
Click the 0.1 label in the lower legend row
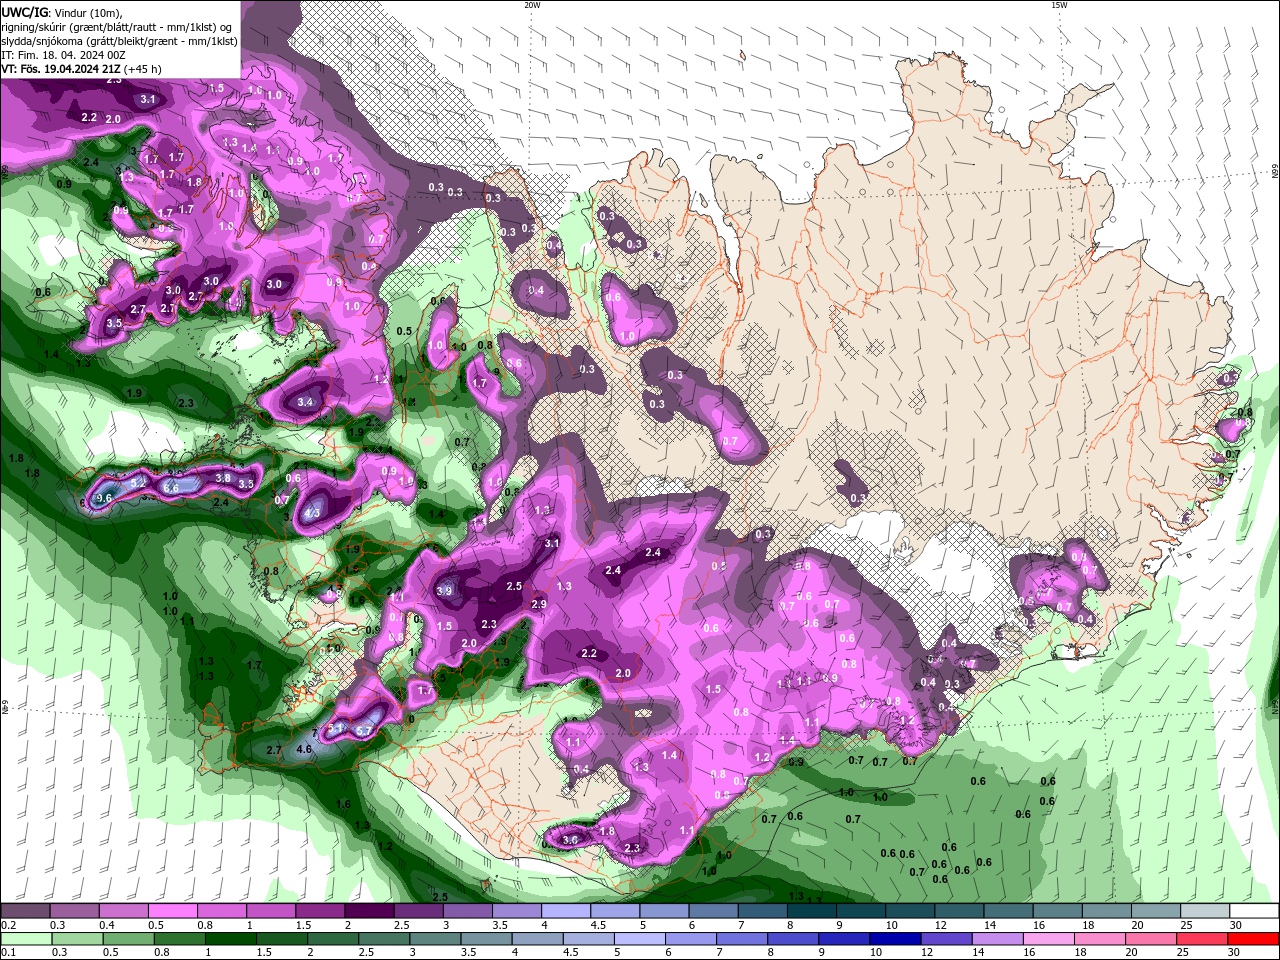pos(8,952)
